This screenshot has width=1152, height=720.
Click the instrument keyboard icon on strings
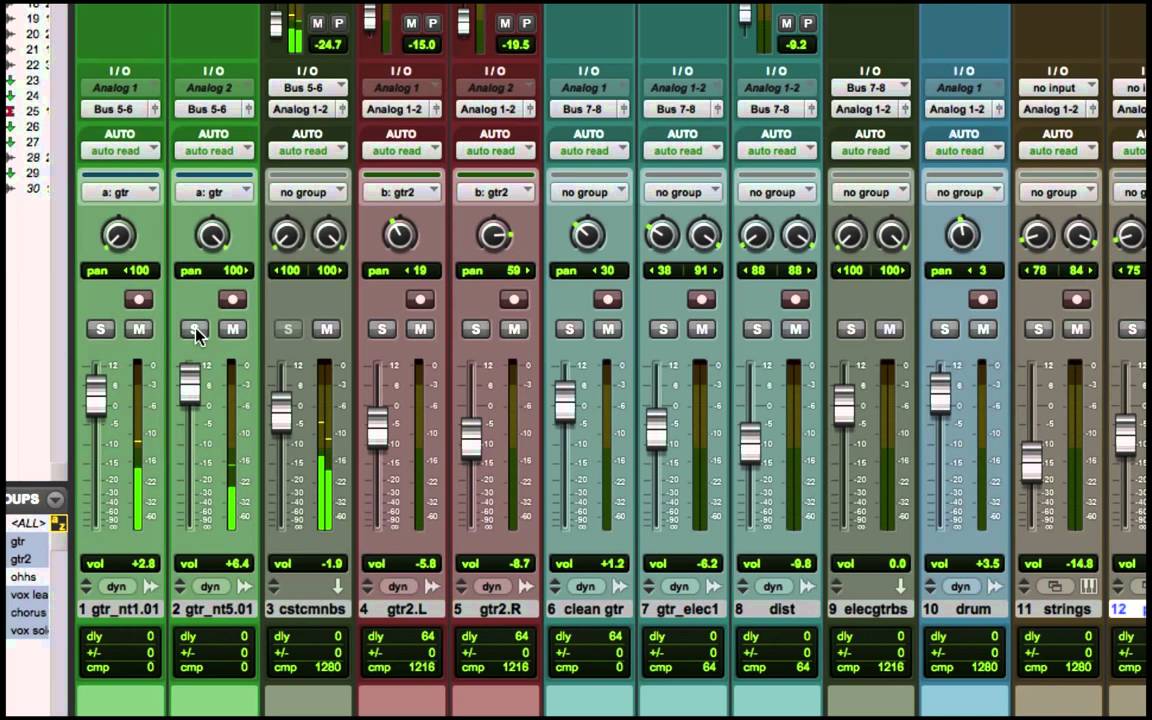click(1089, 586)
